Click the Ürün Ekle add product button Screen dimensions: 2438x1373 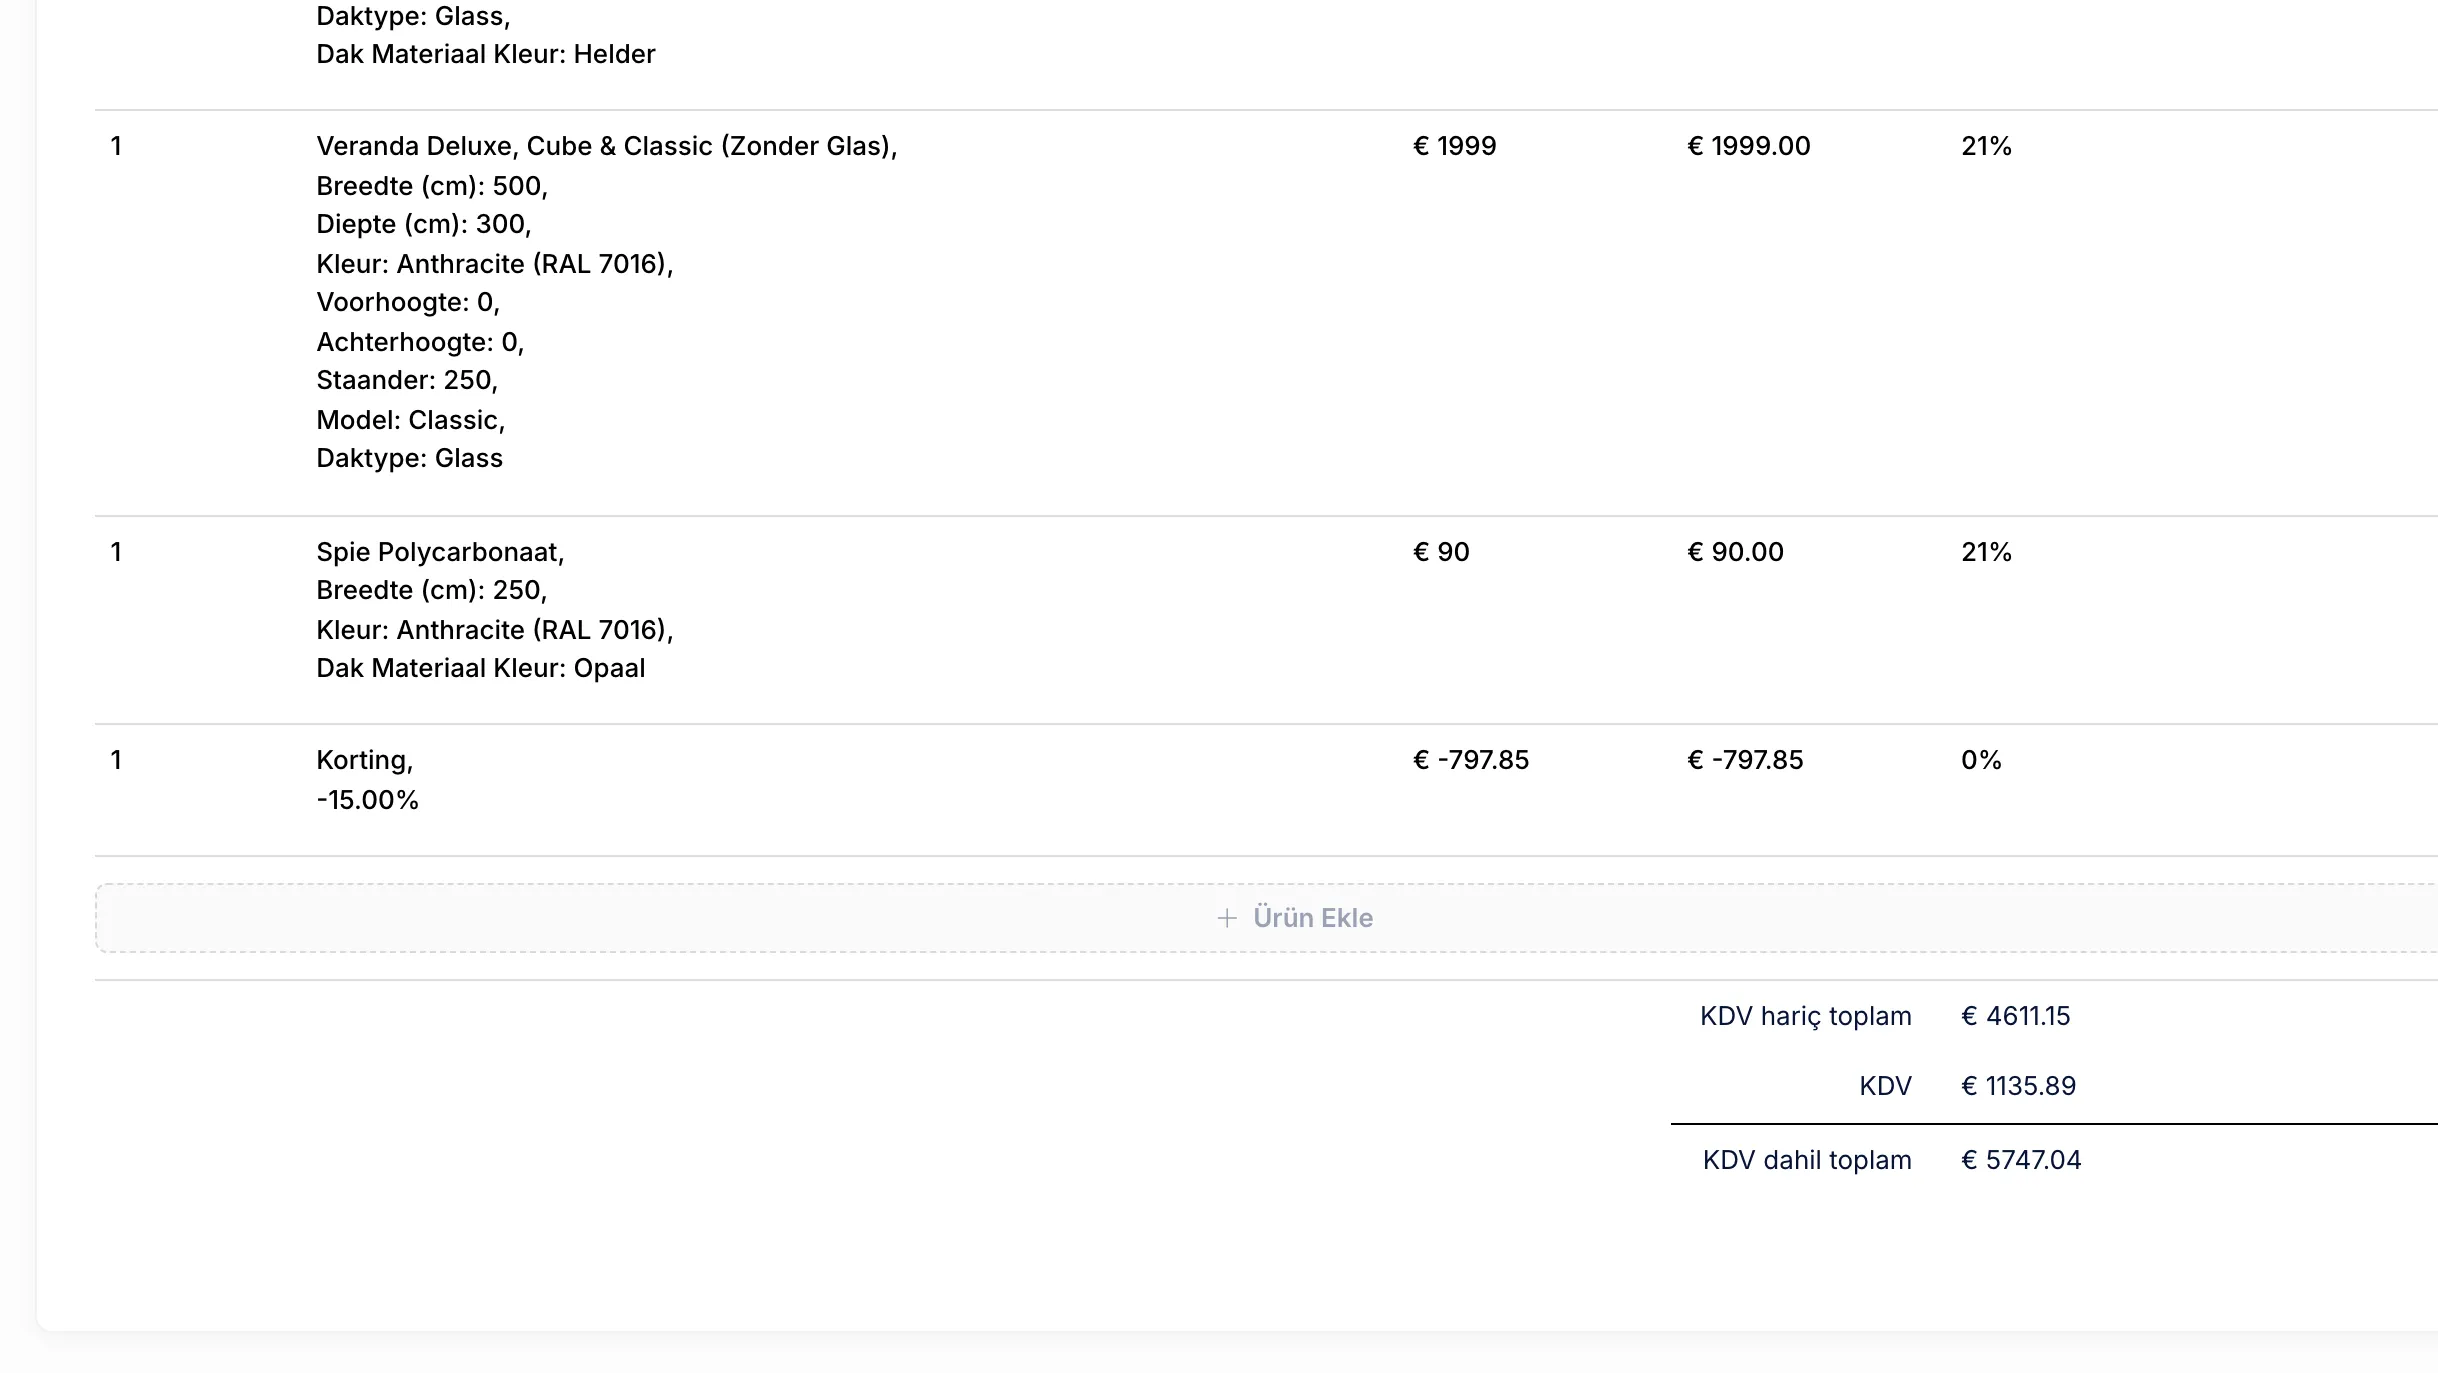tap(1266, 918)
